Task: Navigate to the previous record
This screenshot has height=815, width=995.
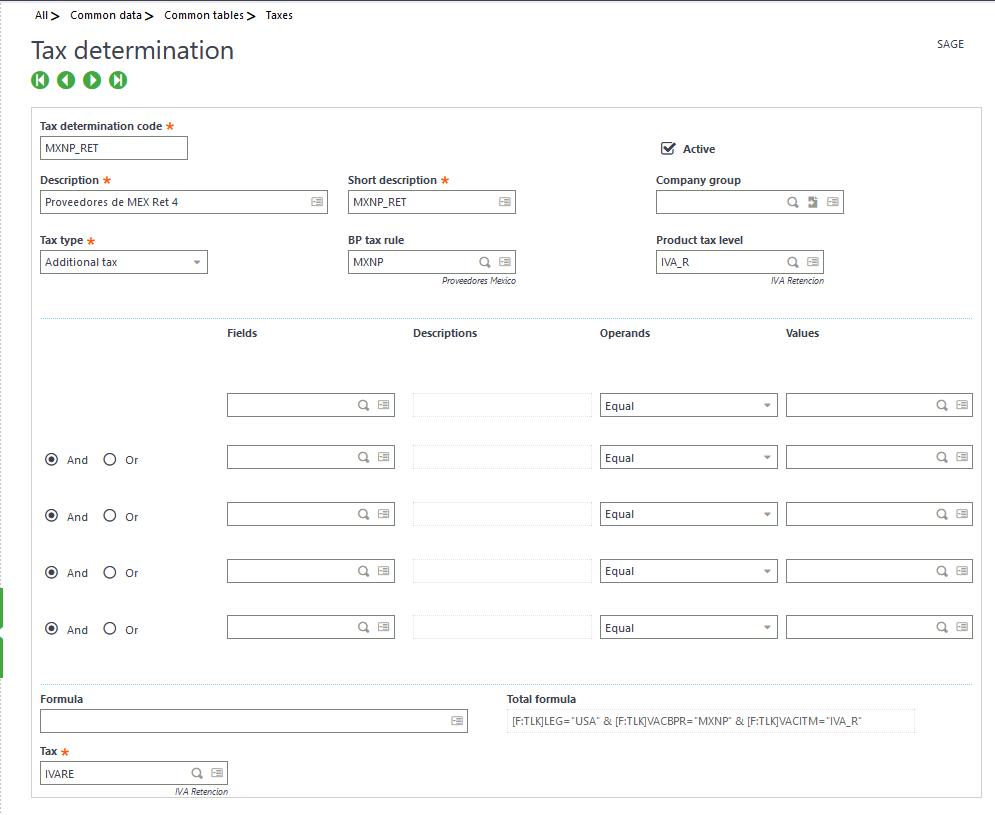Action: 65,80
